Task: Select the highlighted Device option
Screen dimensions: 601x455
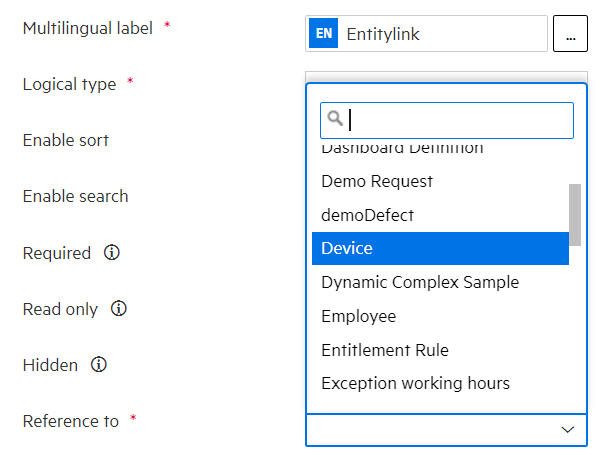Action: click(440, 248)
